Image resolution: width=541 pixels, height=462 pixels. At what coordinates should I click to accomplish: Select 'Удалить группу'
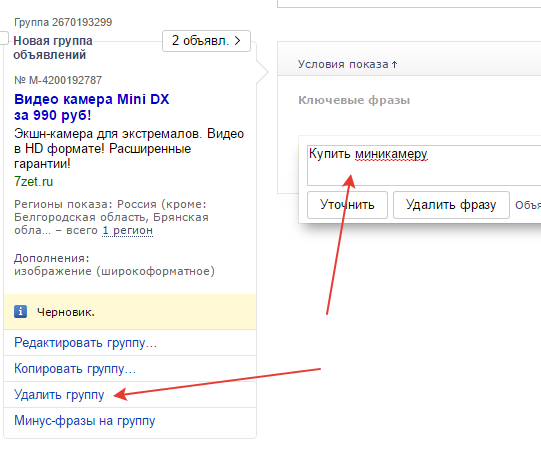(x=59, y=395)
